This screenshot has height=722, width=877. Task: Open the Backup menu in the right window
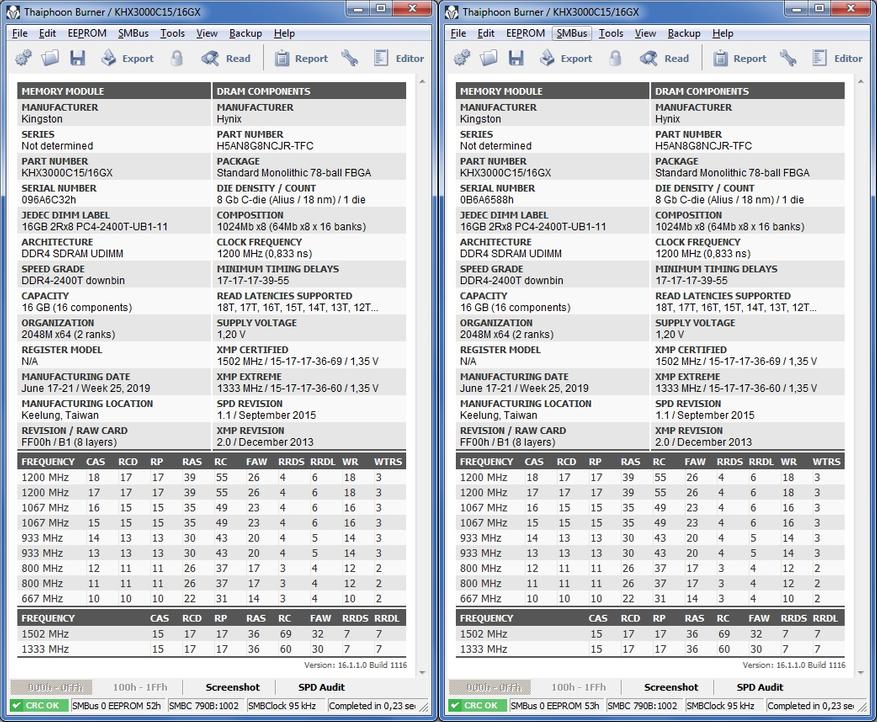(x=684, y=34)
